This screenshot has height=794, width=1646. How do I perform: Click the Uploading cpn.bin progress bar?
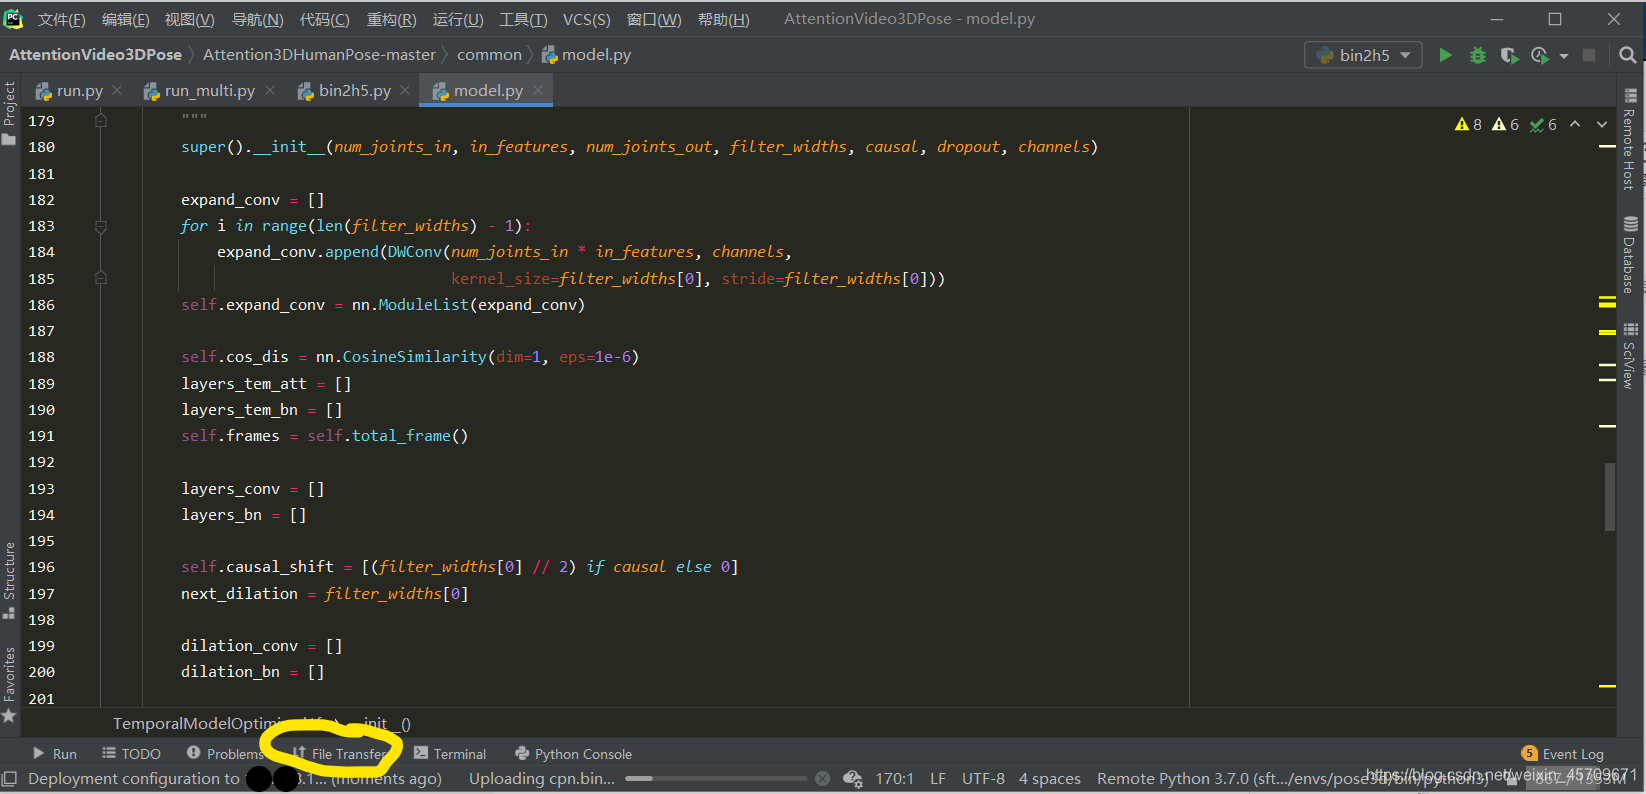pos(716,778)
